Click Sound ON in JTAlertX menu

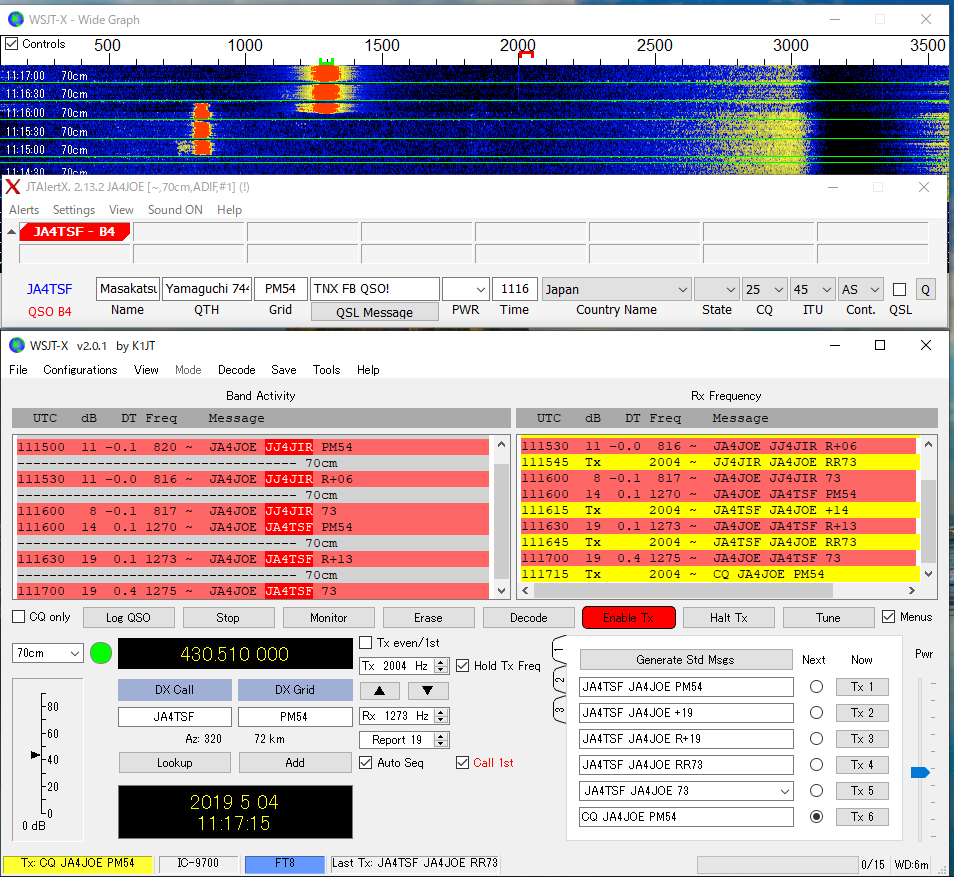click(175, 210)
